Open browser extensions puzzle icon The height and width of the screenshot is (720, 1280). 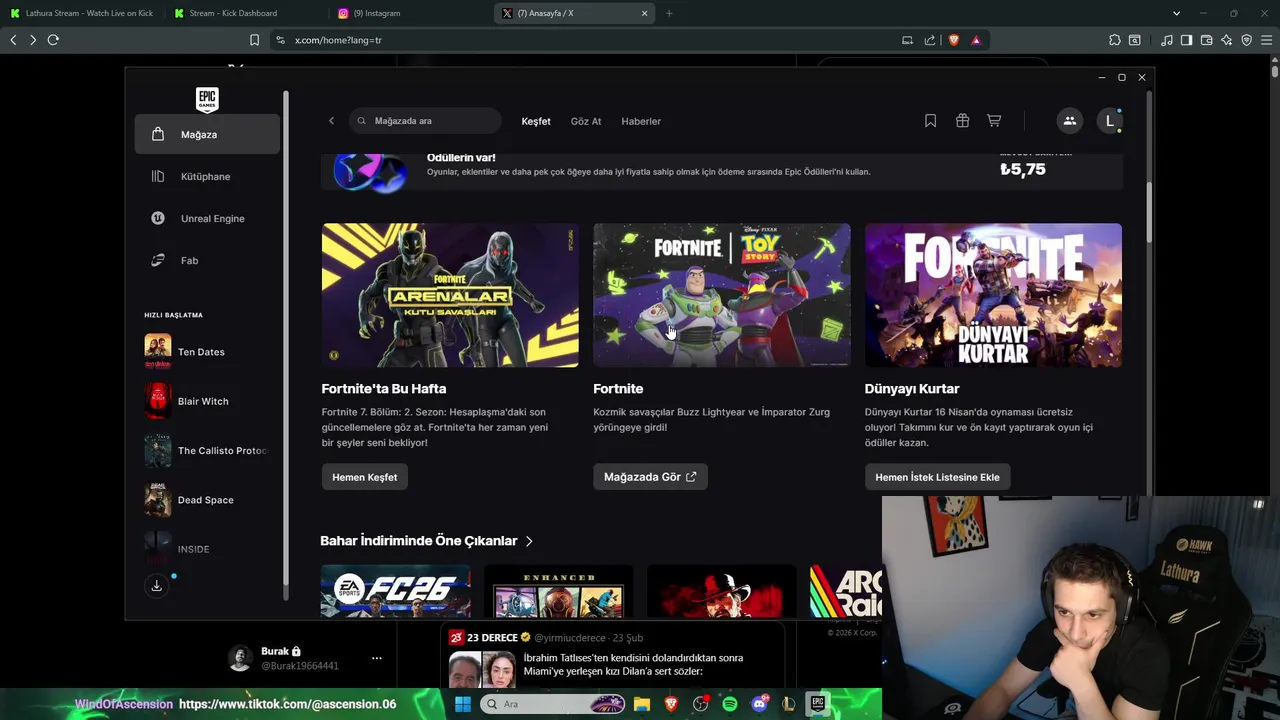pyautogui.click(x=1114, y=40)
